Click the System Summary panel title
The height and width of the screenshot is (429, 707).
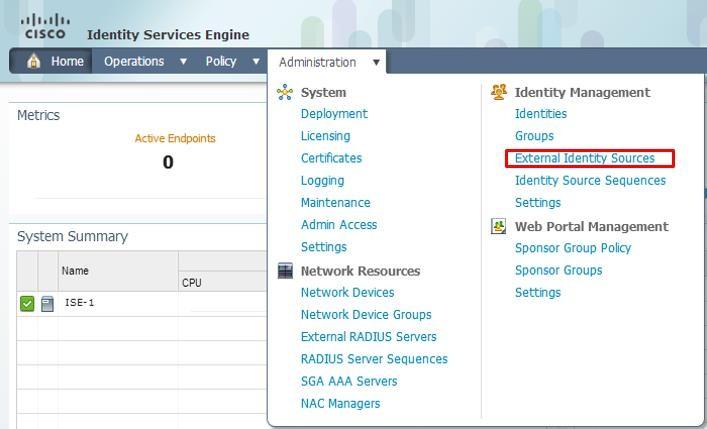pyautogui.click(x=72, y=236)
